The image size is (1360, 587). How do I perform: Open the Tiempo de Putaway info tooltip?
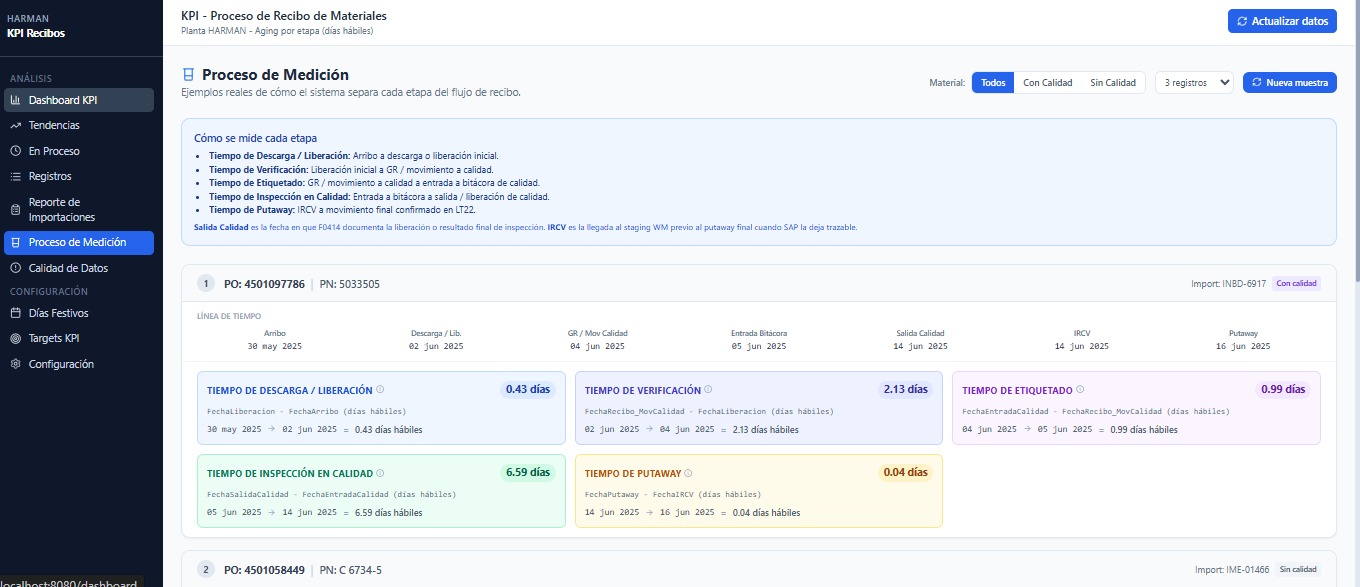click(687, 473)
